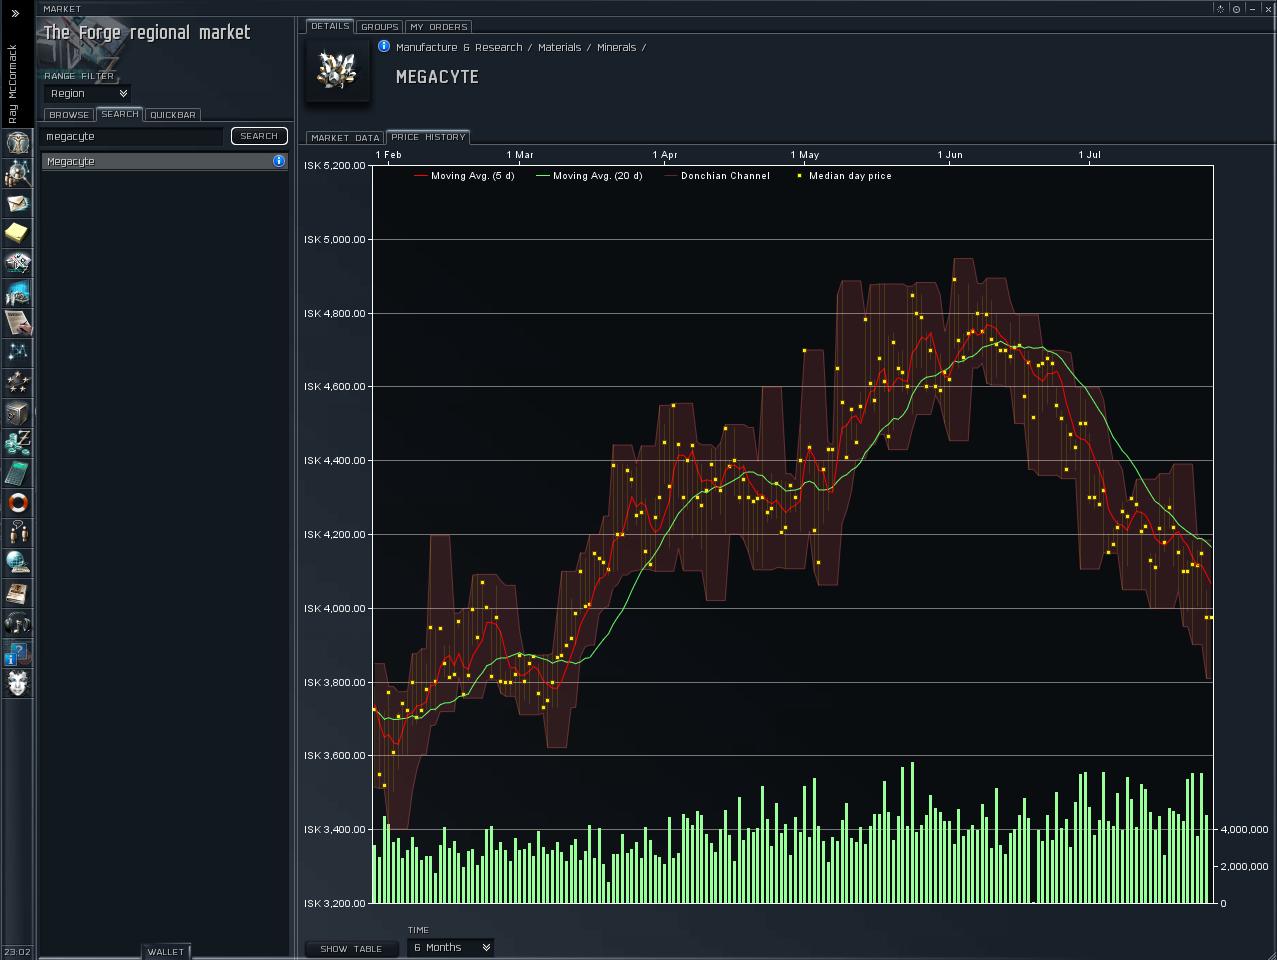Open the Market Data tab

345,138
